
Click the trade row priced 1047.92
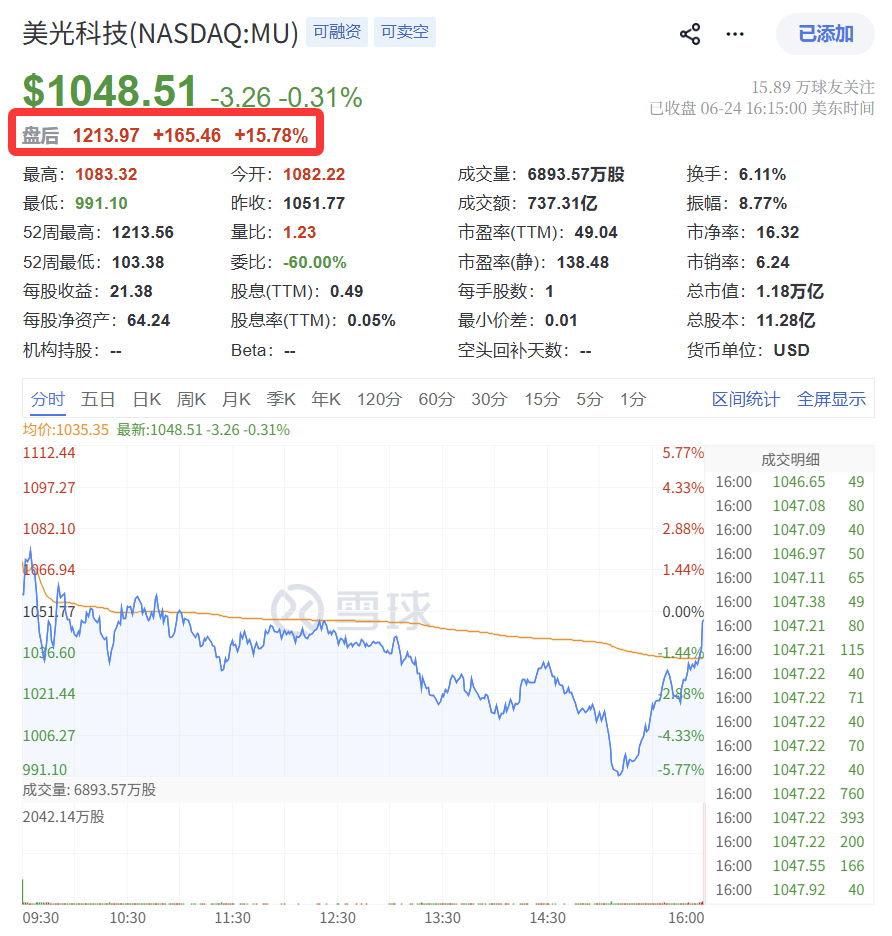point(790,890)
